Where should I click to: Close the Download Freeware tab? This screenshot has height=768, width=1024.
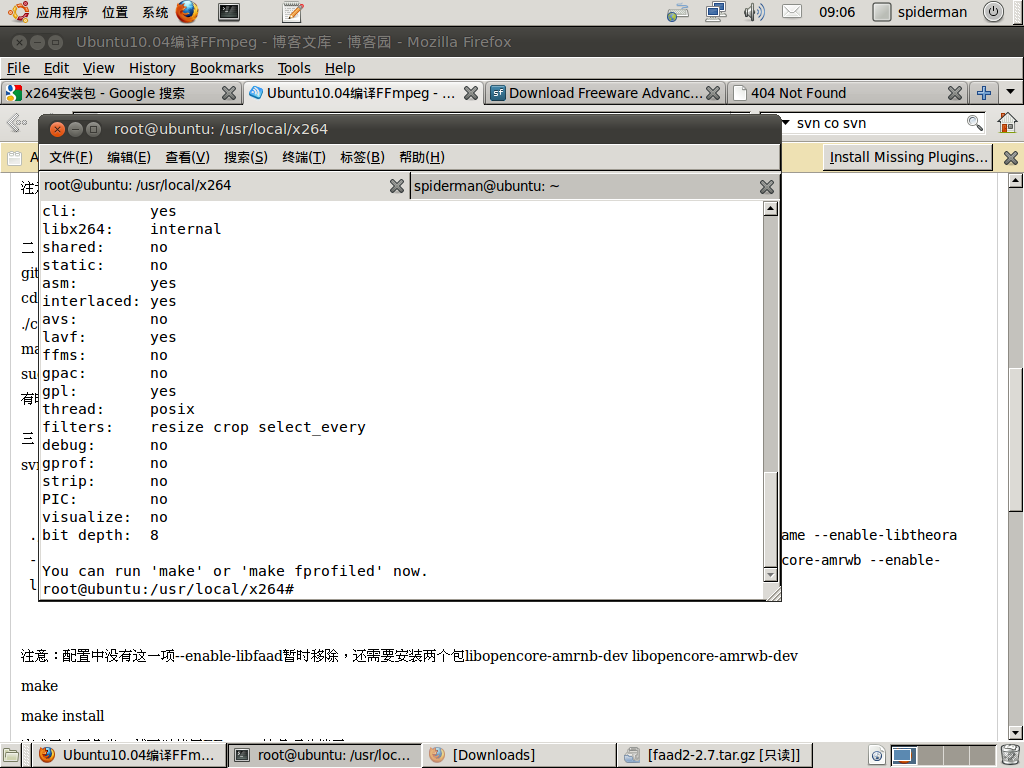click(x=713, y=93)
